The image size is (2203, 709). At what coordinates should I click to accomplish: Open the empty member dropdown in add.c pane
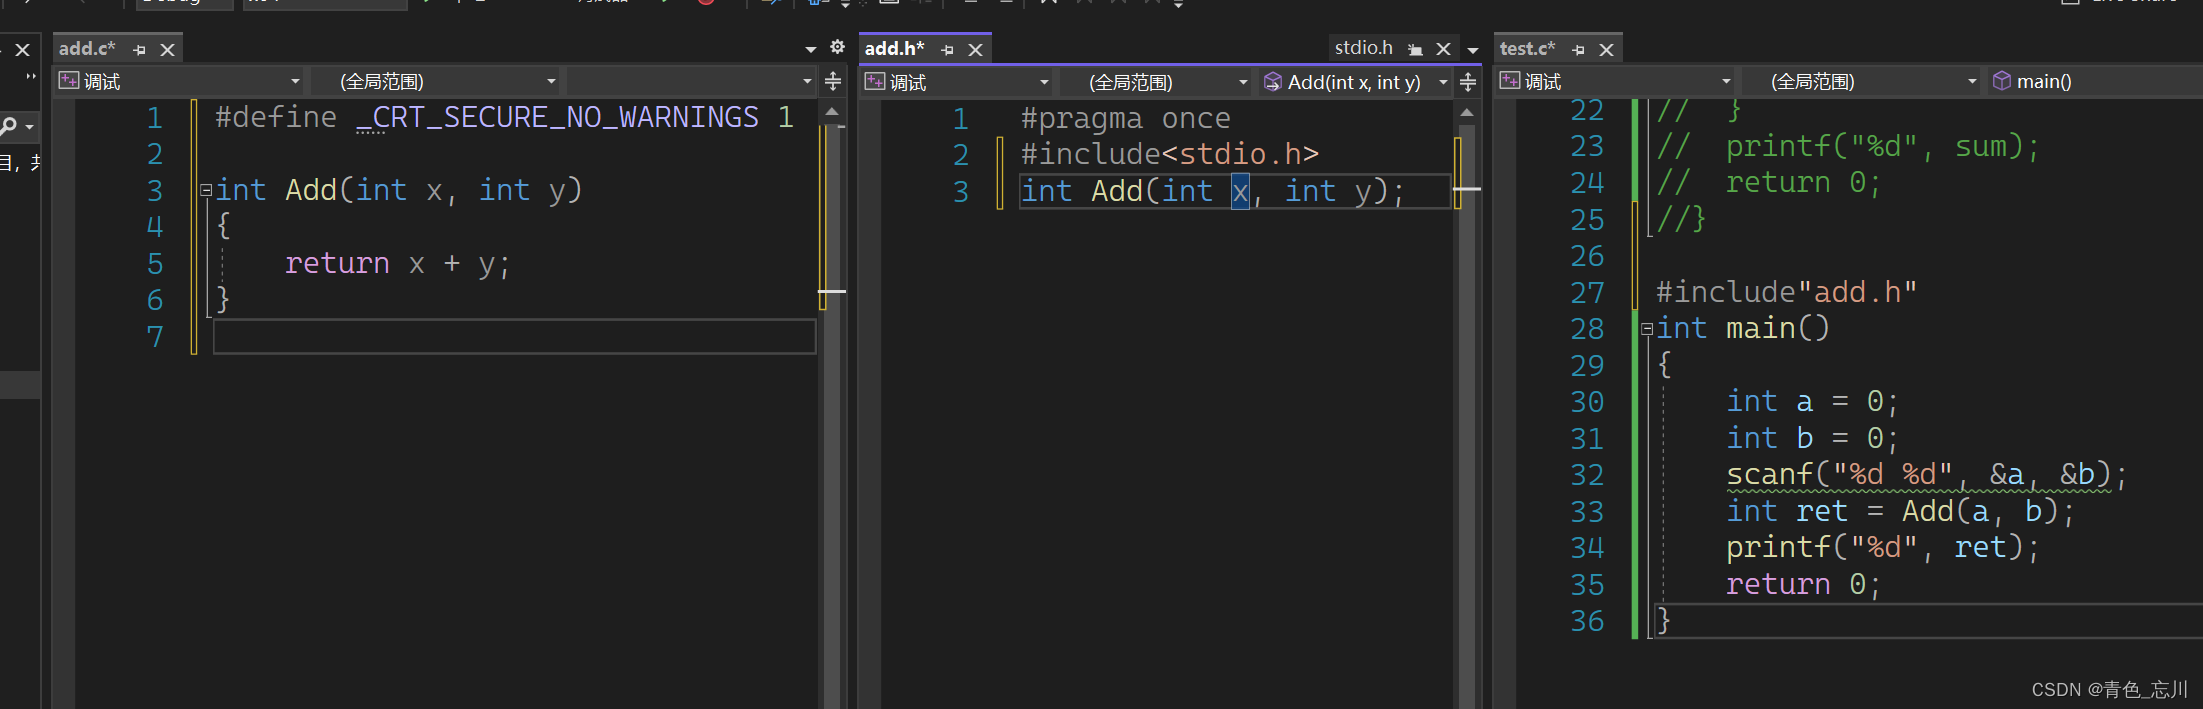(691, 81)
